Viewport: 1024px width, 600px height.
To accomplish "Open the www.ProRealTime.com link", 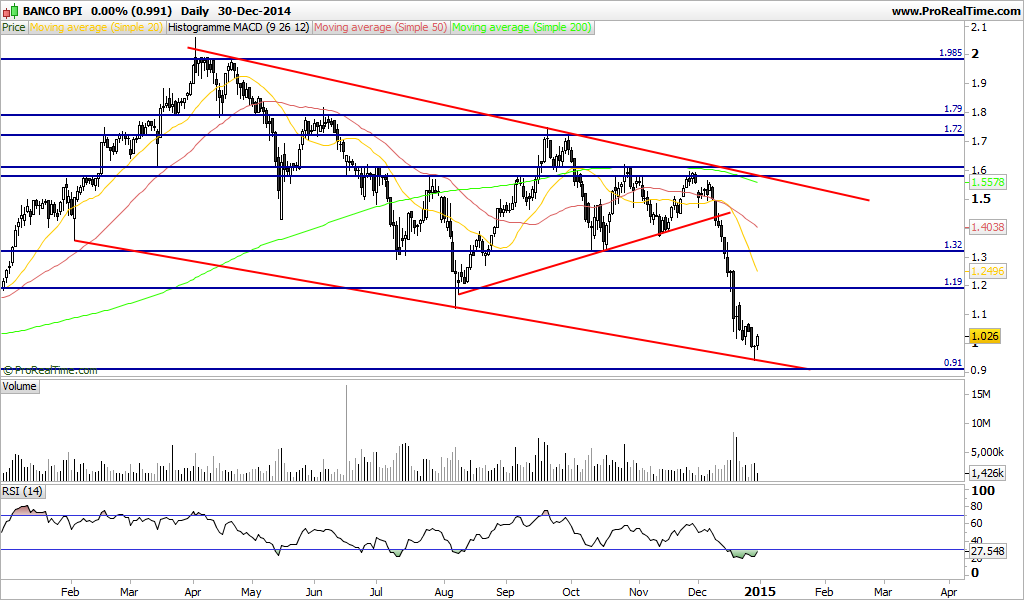I will point(955,11).
